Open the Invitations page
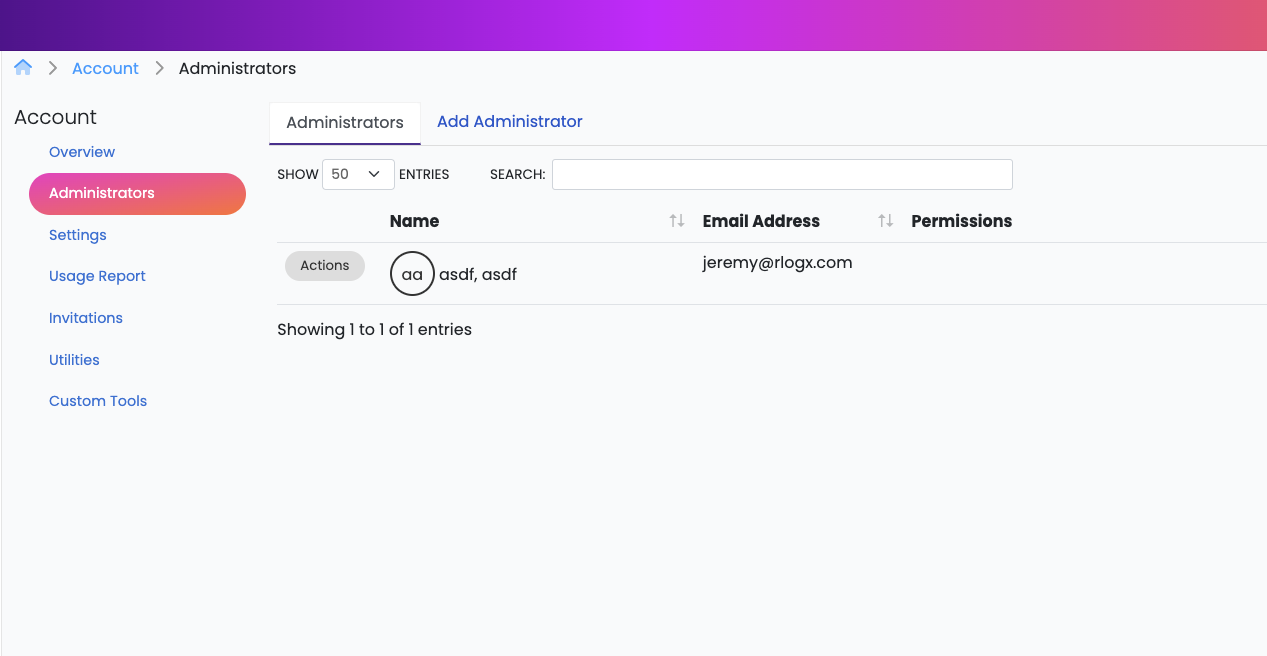The height and width of the screenshot is (656, 1267). [x=86, y=318]
